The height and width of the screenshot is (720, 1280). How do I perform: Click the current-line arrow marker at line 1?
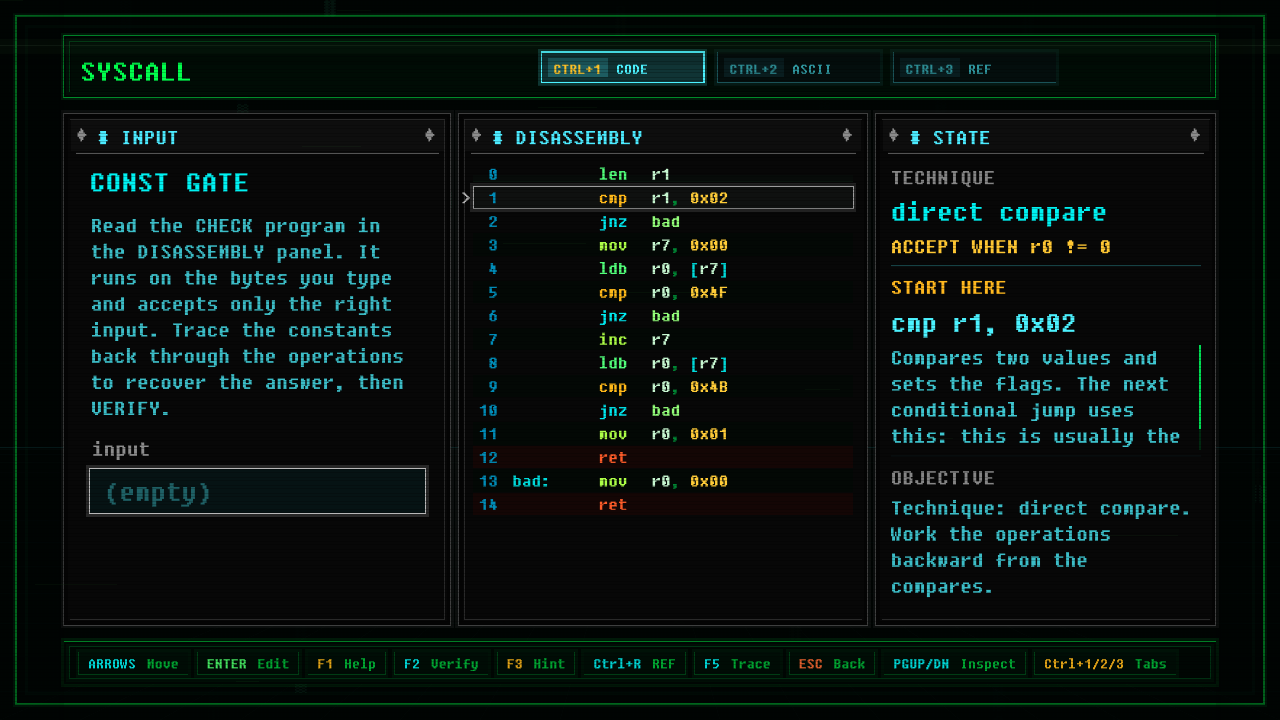click(x=466, y=198)
